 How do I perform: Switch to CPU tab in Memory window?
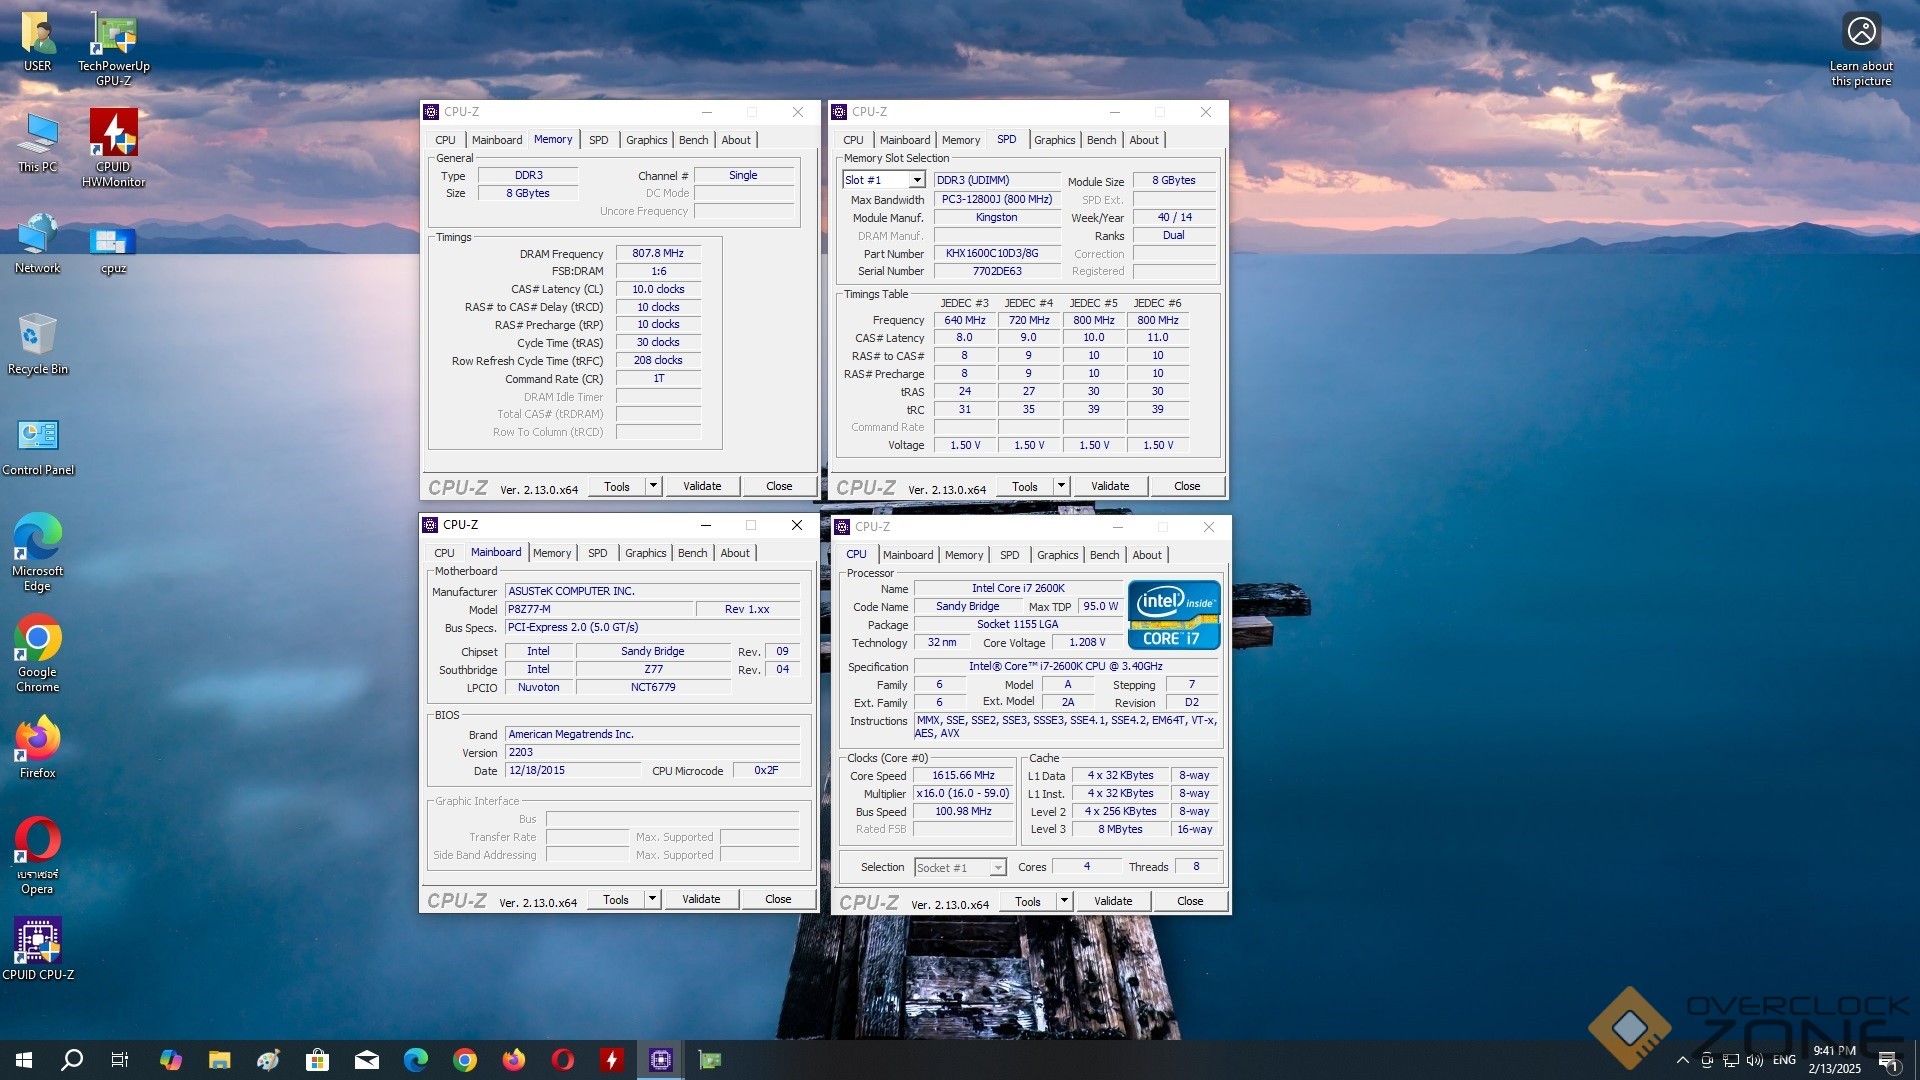pos(445,140)
